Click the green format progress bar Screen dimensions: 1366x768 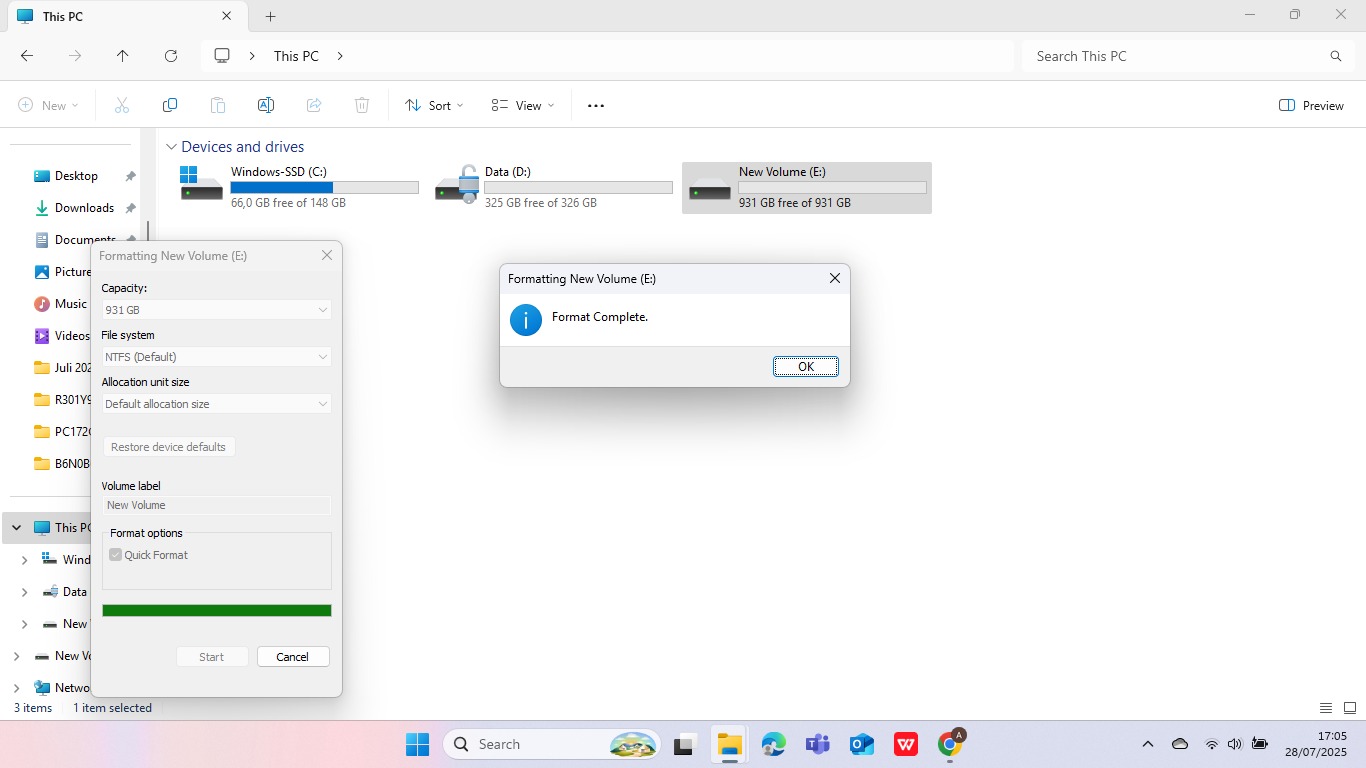click(x=216, y=611)
